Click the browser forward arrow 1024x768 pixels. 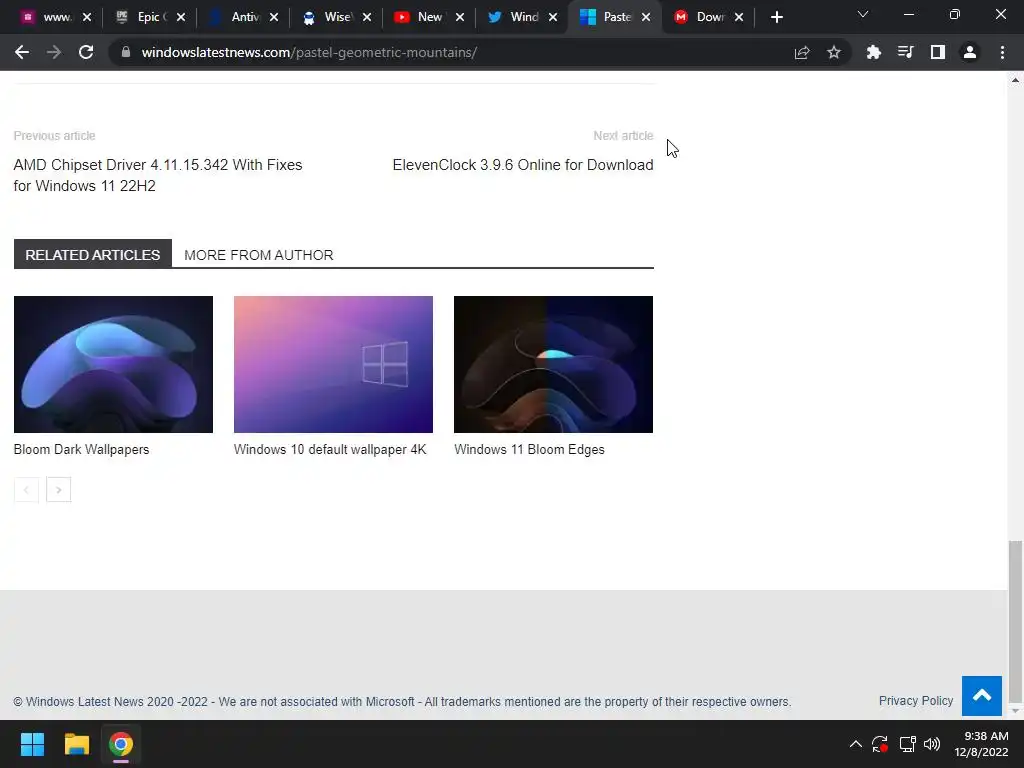[54, 52]
